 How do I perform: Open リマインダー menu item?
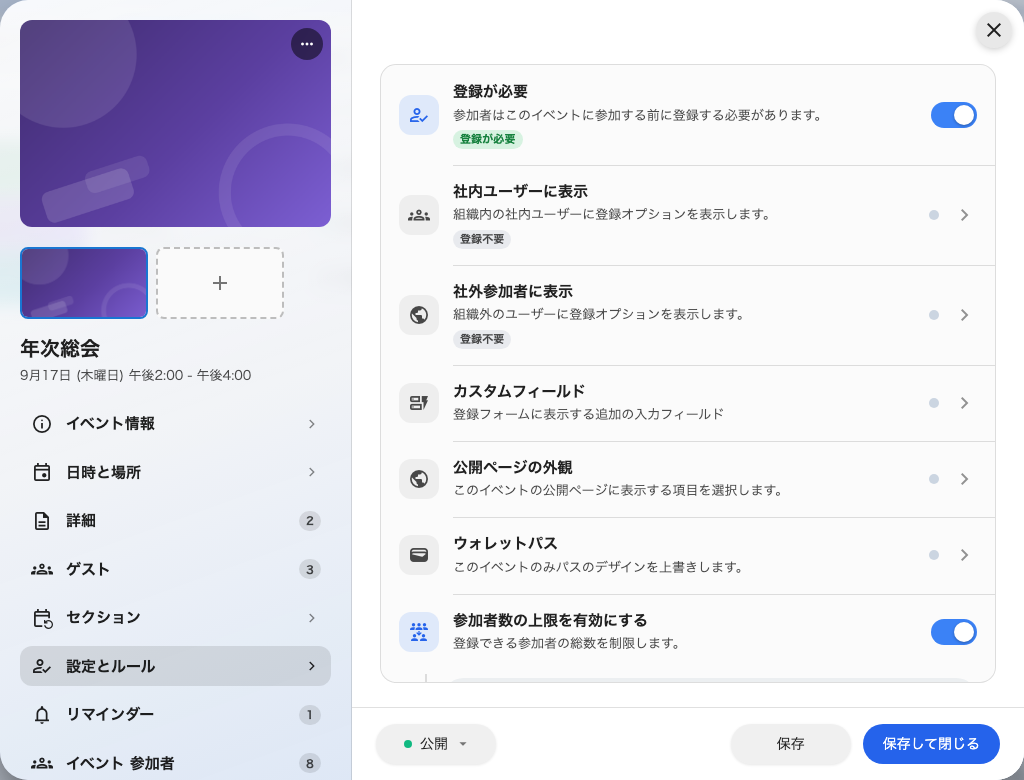pos(175,715)
